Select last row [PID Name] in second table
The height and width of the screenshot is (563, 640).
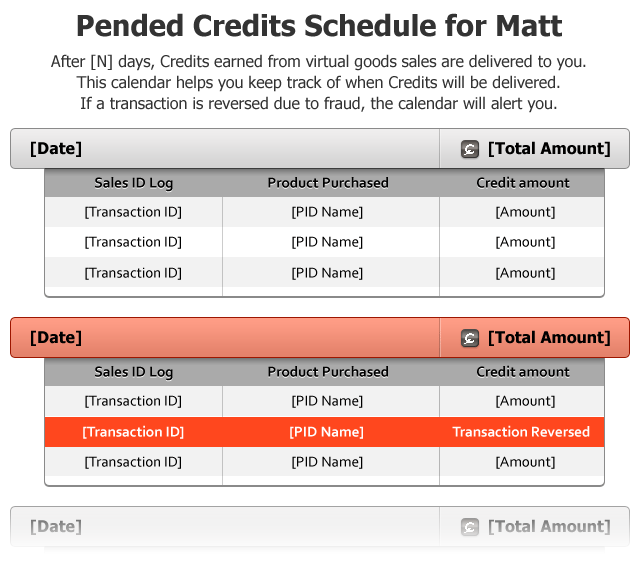327,462
